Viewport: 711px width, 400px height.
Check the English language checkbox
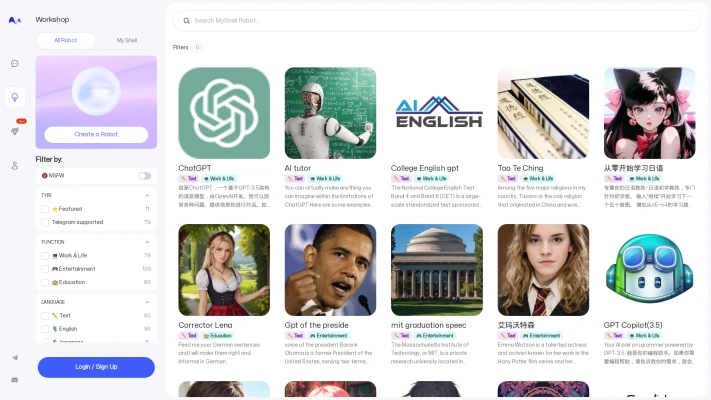tap(45, 329)
